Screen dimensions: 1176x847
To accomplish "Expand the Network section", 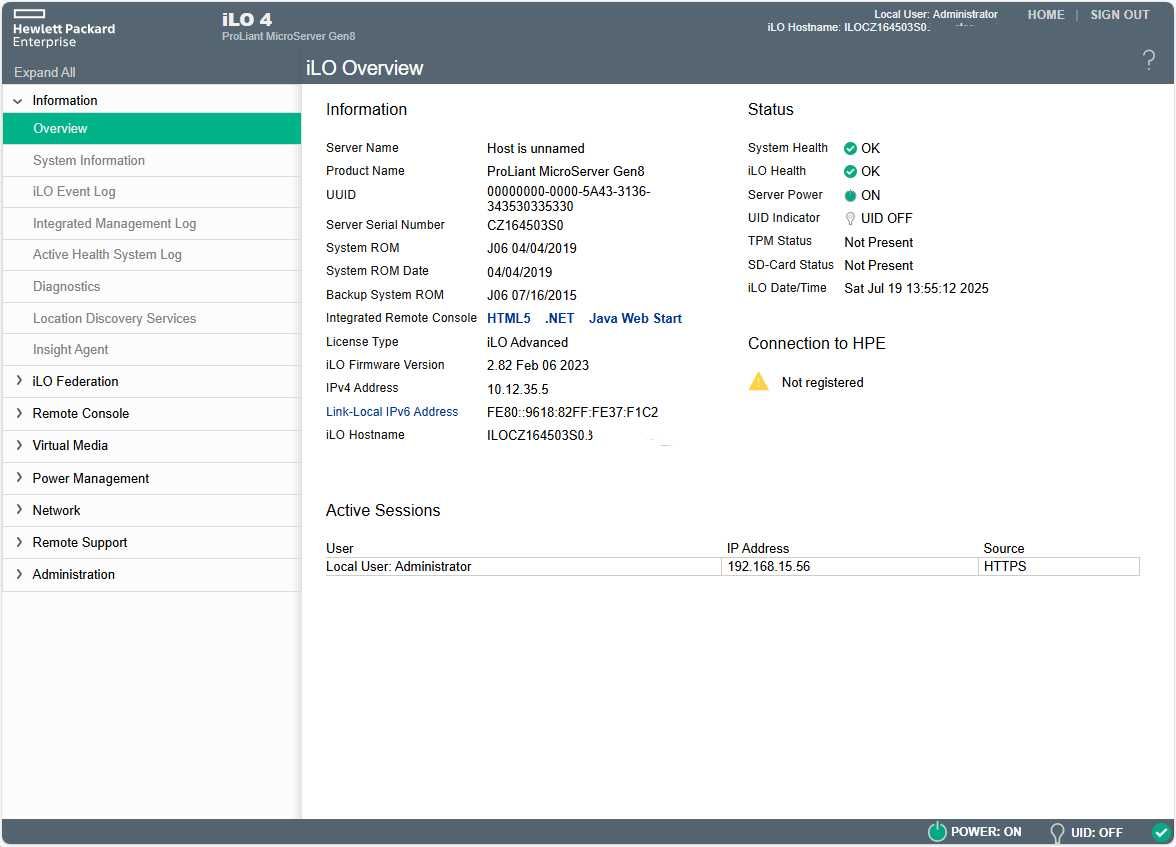I will point(19,509).
